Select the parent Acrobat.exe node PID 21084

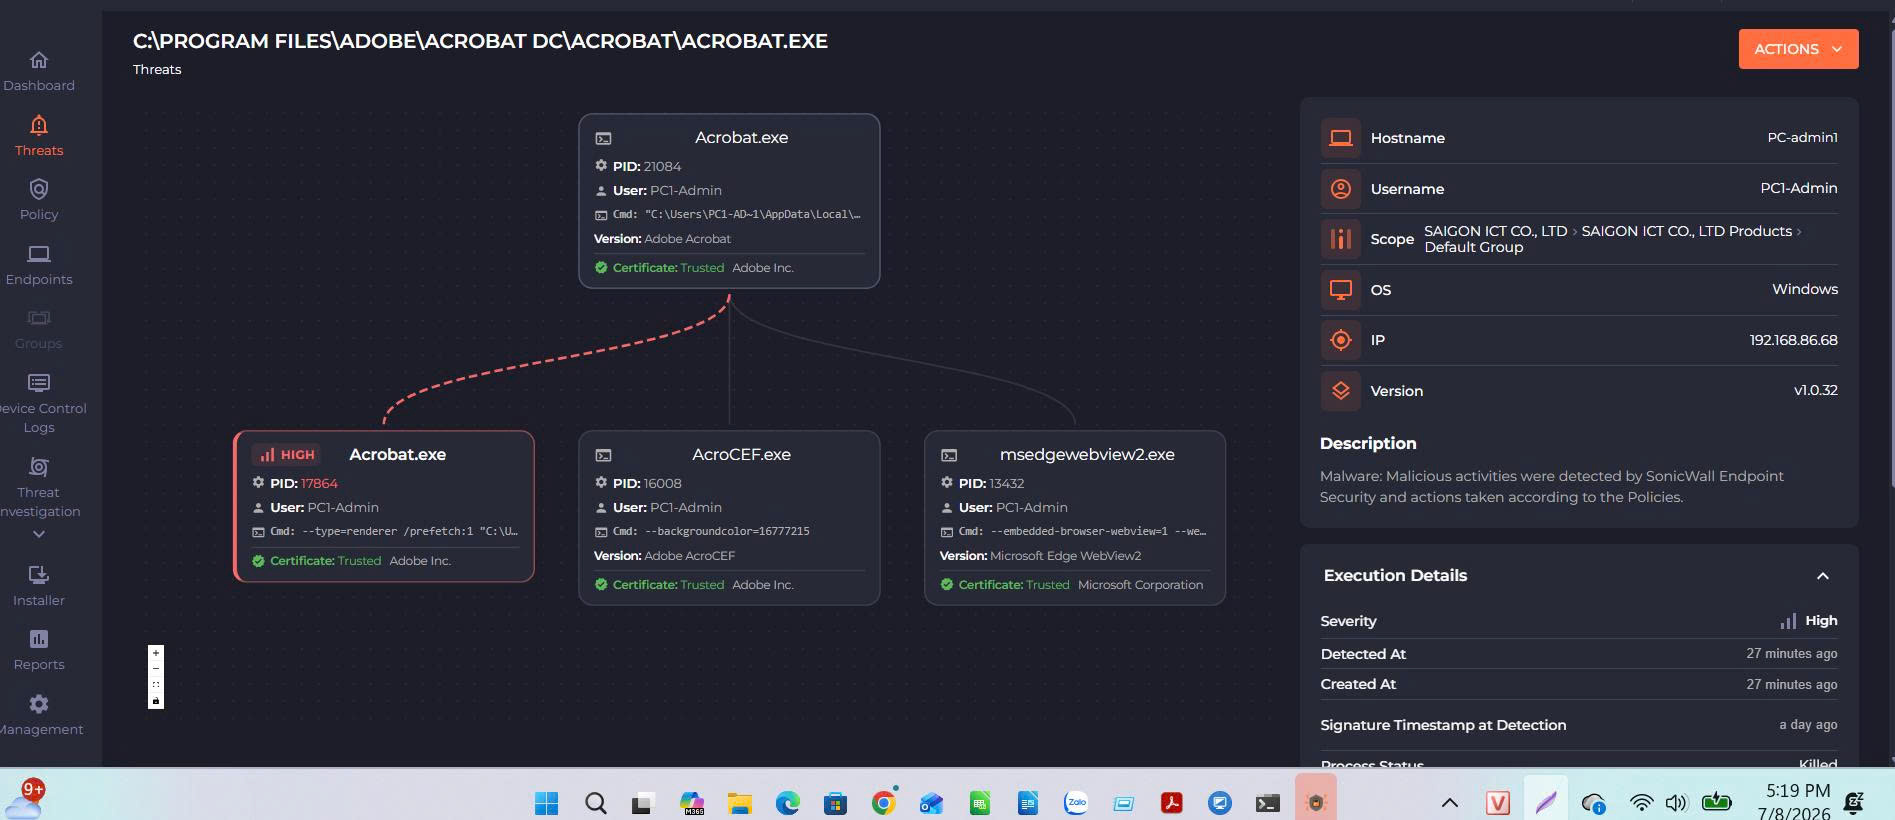pos(729,201)
